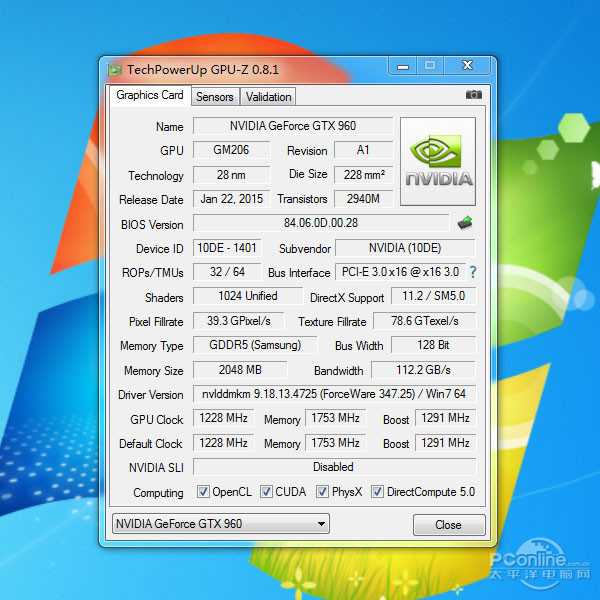This screenshot has width=600, height=600.
Task: Open the NVIDIA GeForce GTX 960 dropdown
Action: tap(221, 524)
